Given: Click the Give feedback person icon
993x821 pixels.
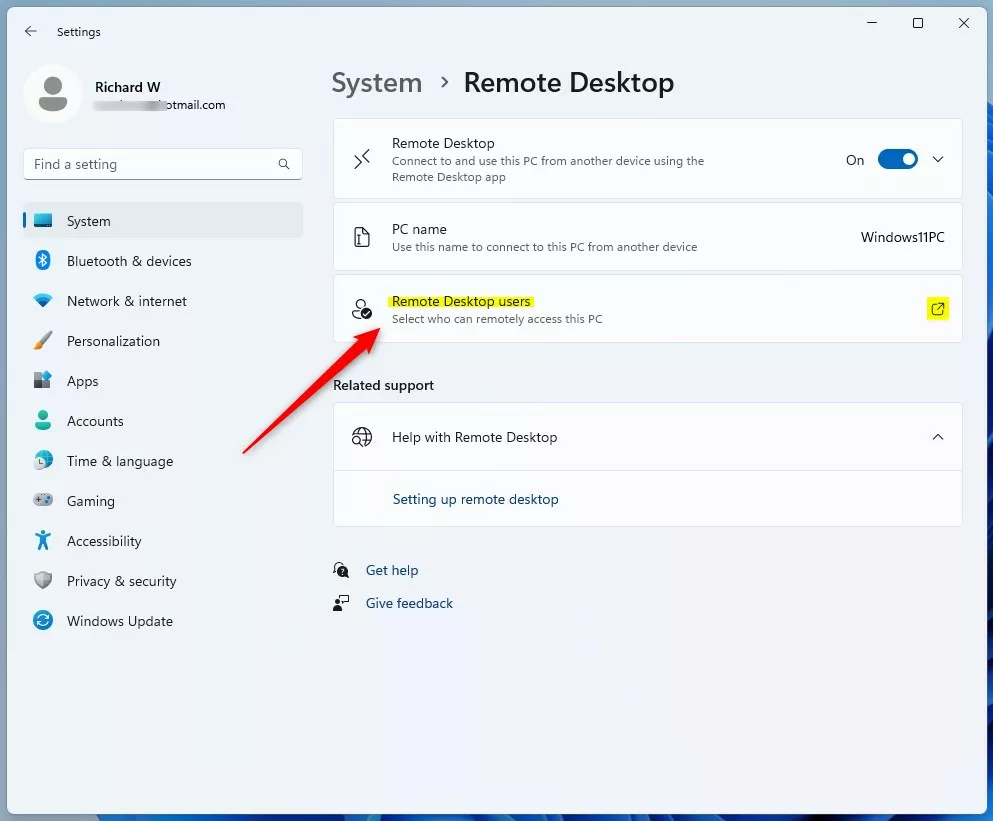Looking at the screenshot, I should (x=341, y=603).
